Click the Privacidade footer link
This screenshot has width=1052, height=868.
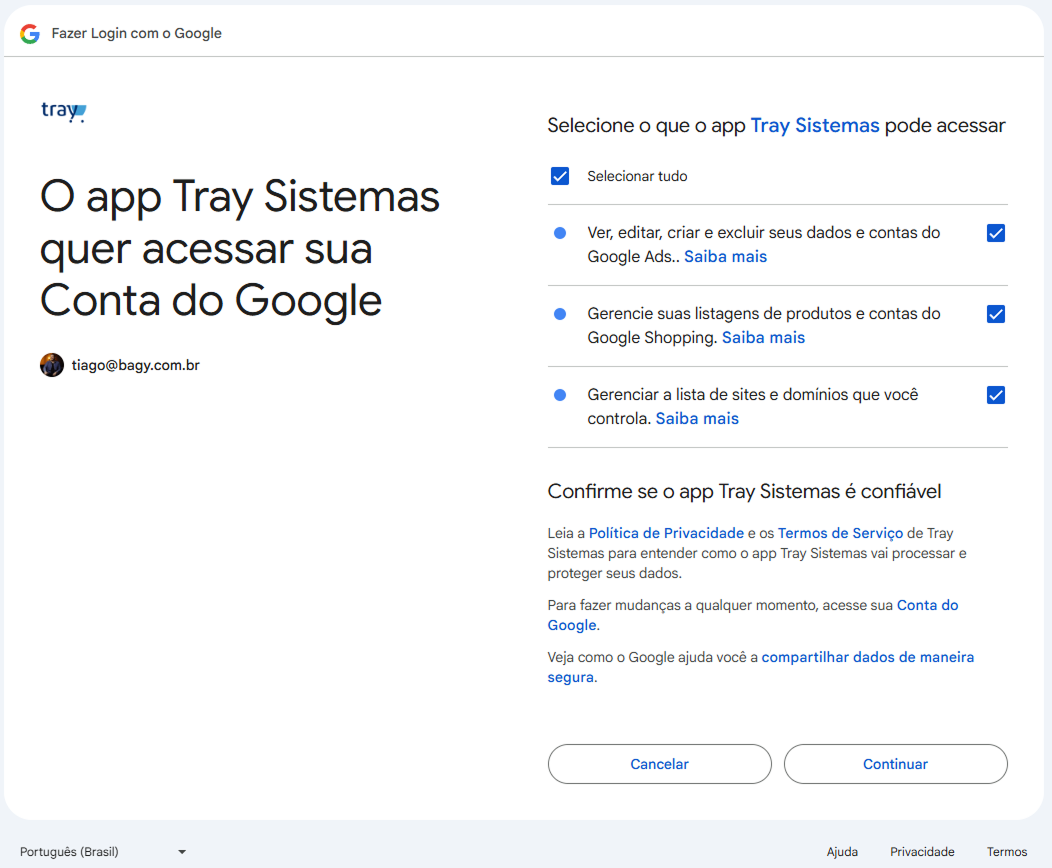(922, 852)
